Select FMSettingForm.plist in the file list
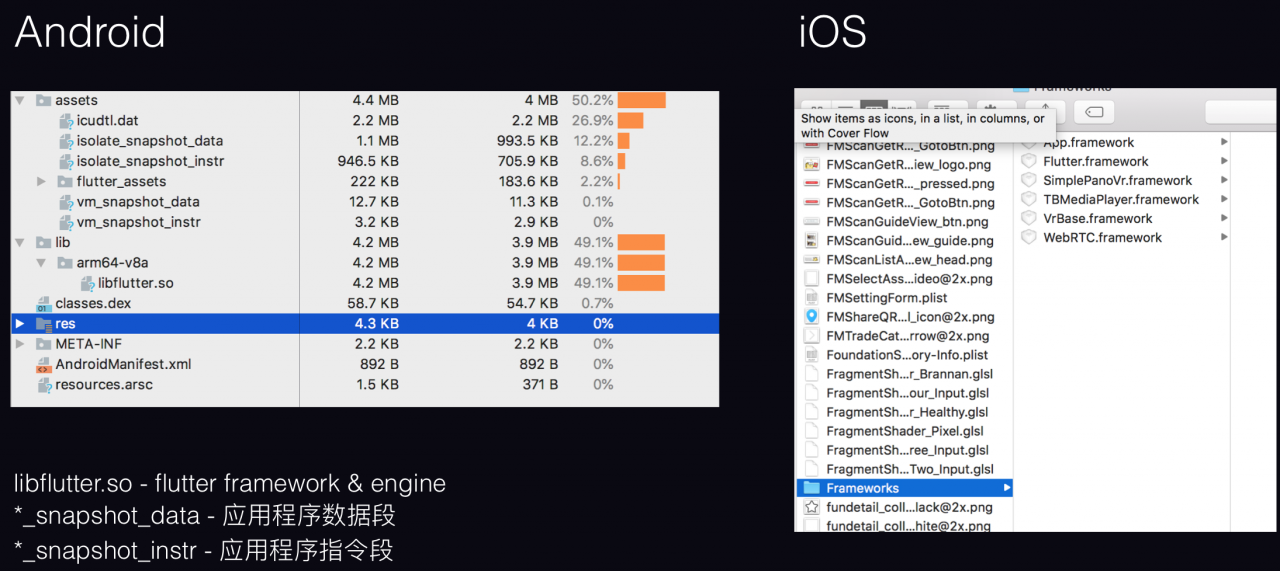Viewport: 1280px width, 571px height. (886, 298)
